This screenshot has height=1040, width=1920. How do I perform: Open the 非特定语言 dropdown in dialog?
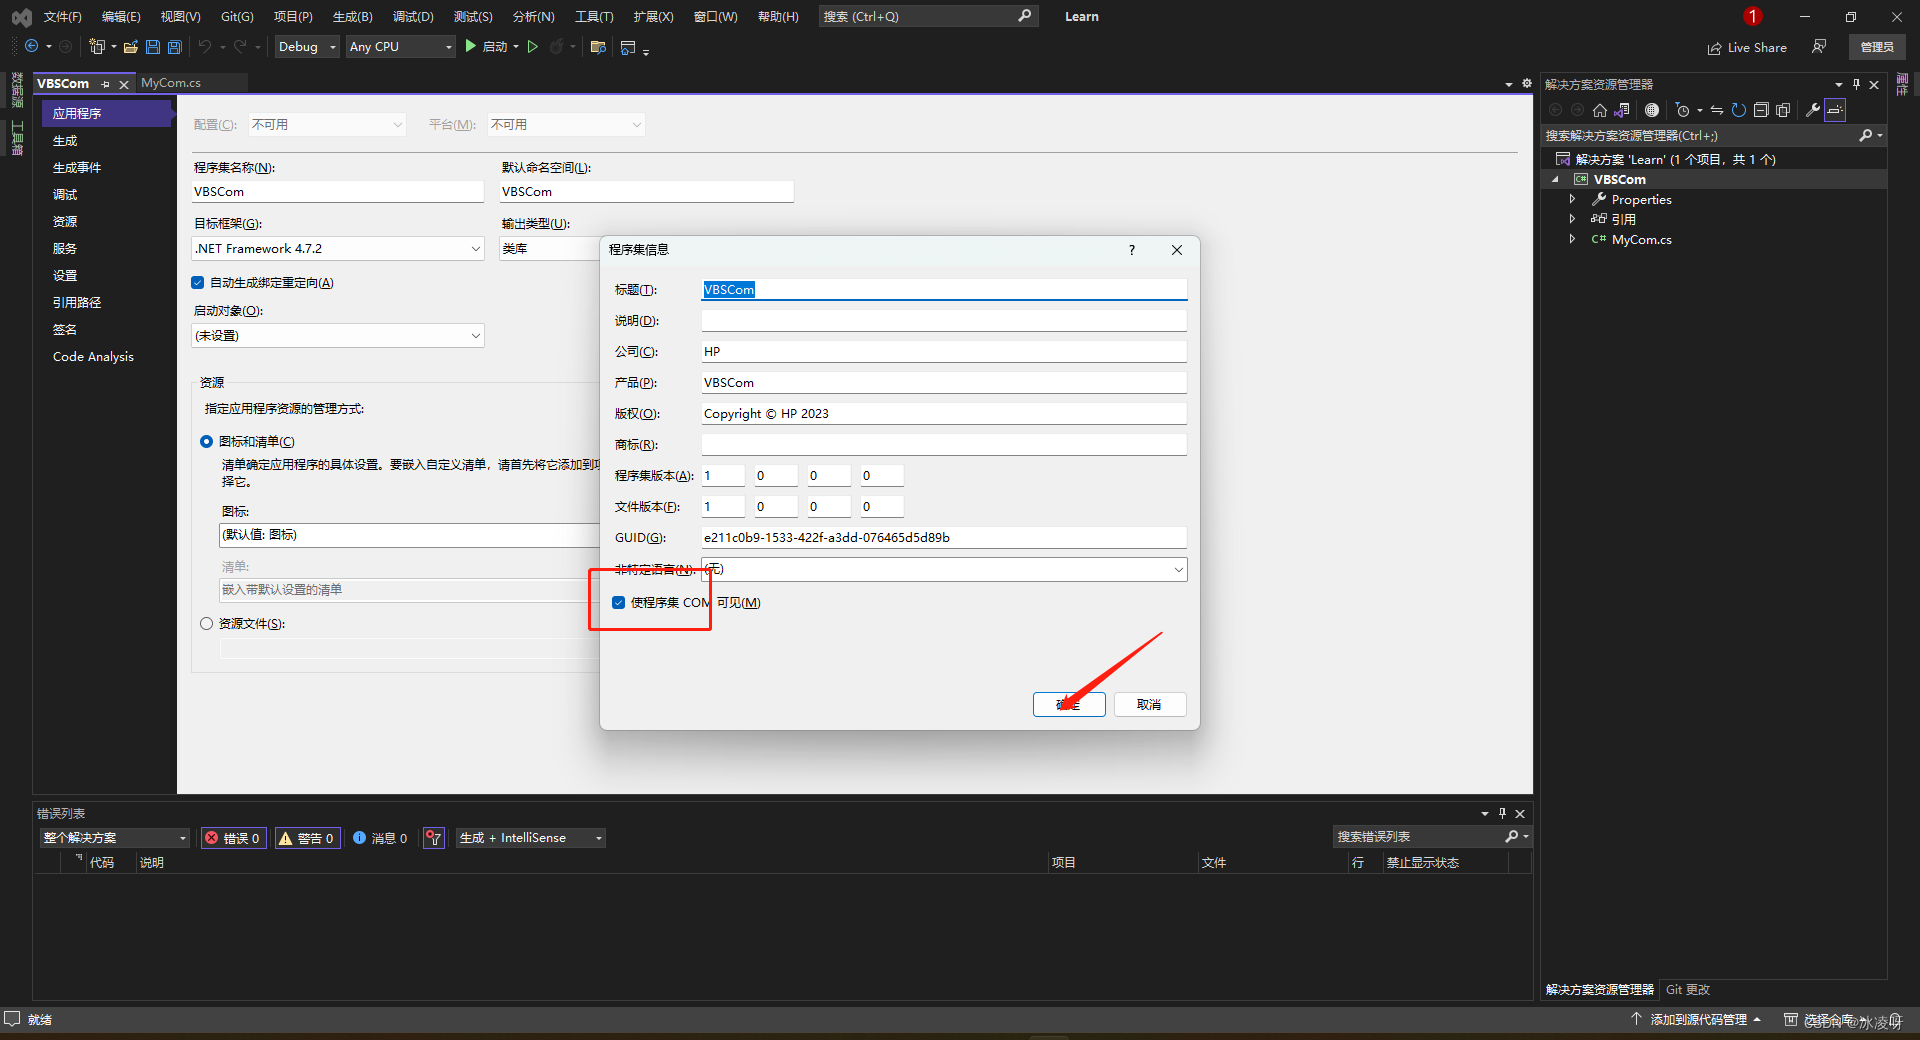1178,569
